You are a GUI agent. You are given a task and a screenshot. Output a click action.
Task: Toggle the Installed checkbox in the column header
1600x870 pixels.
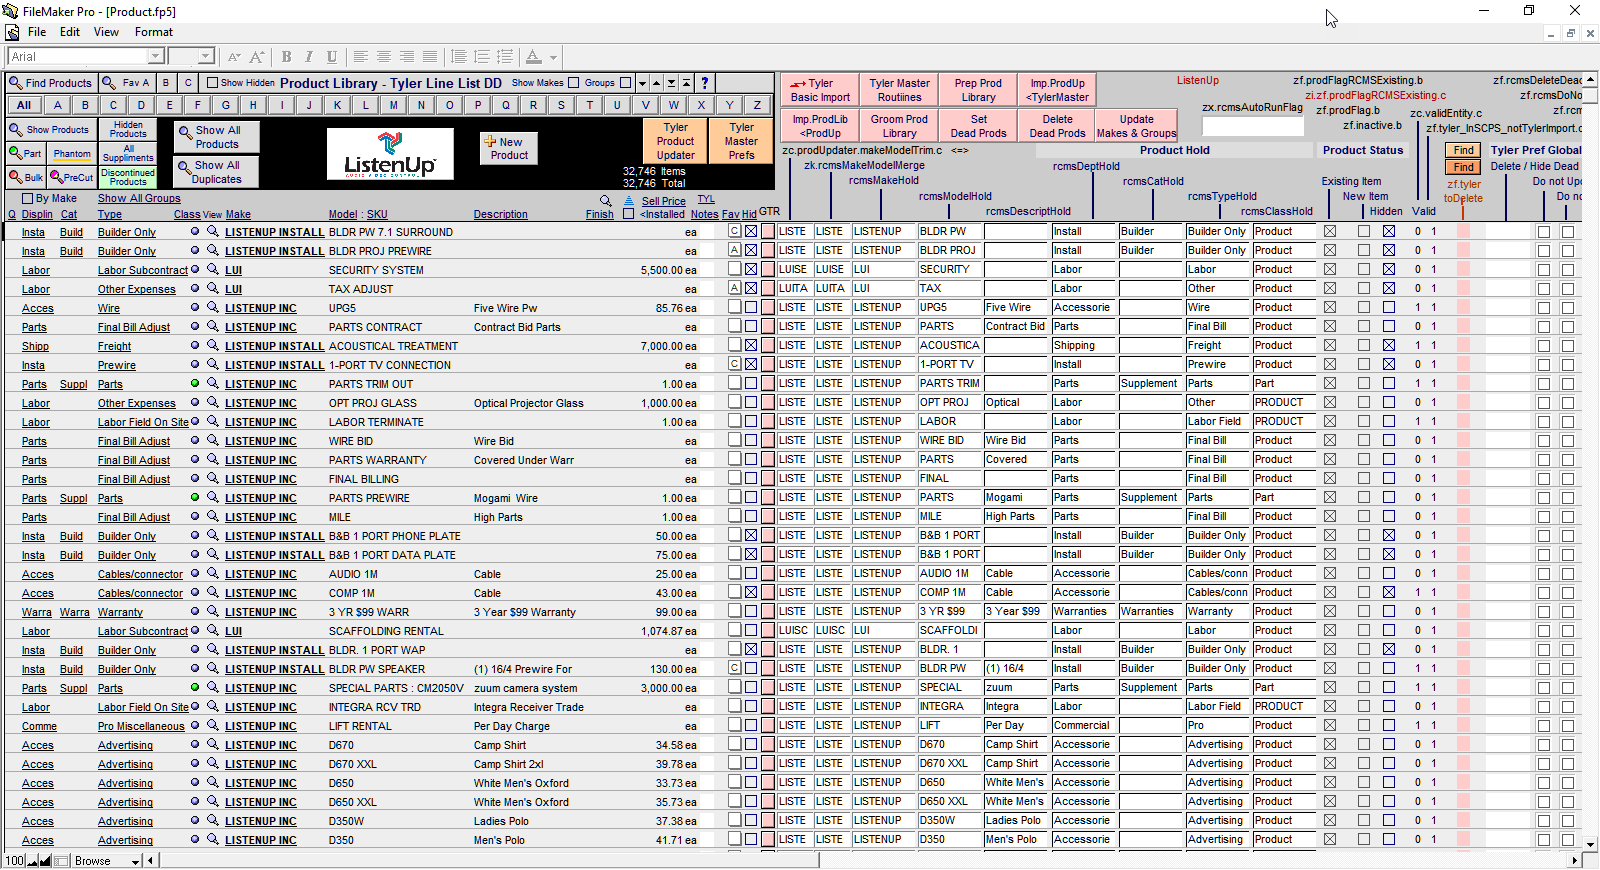tap(628, 214)
